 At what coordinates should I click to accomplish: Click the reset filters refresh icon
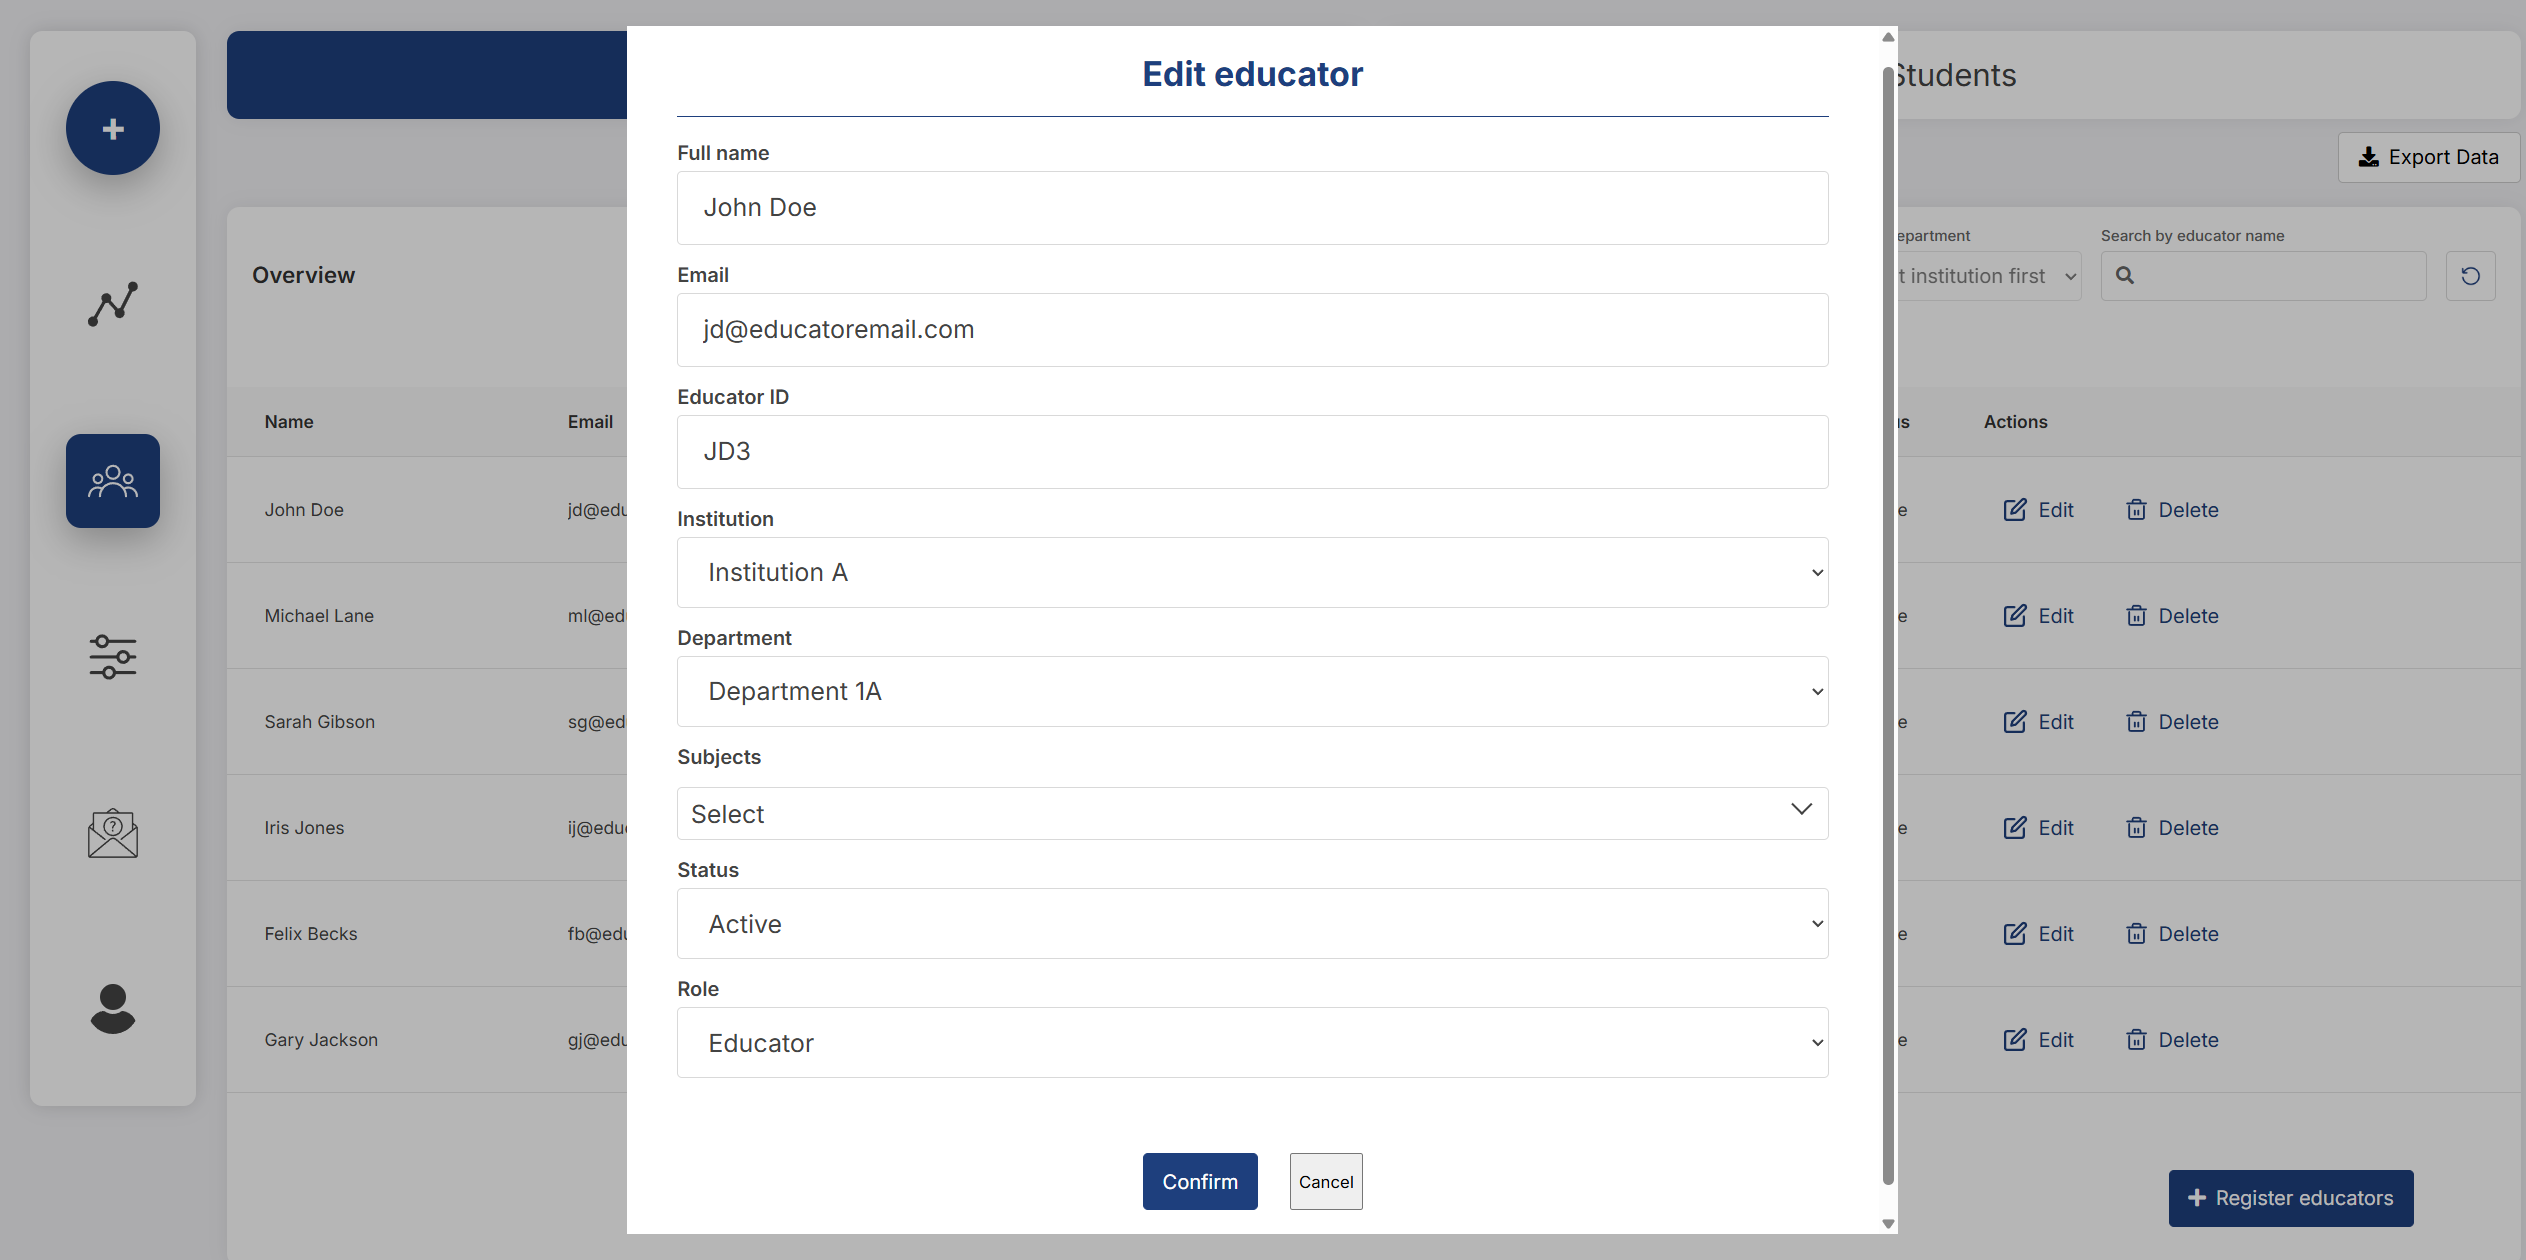pyautogui.click(x=2470, y=276)
